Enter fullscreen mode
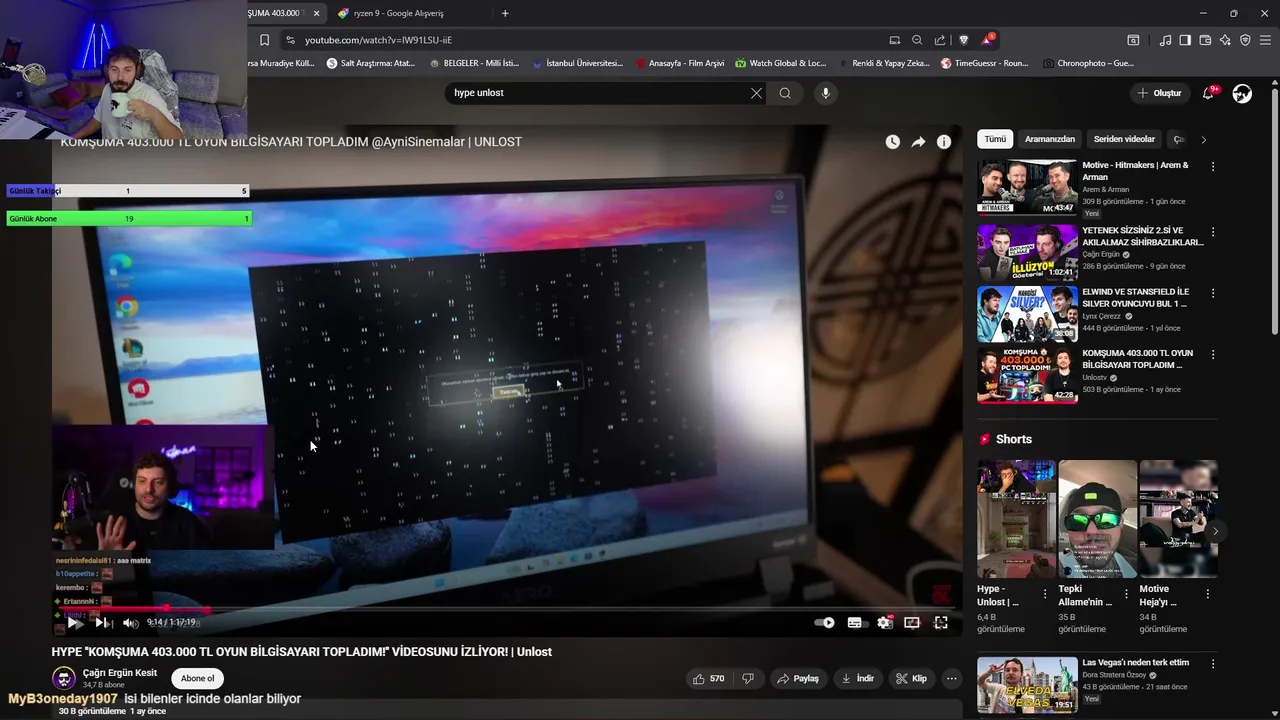 pos(941,622)
